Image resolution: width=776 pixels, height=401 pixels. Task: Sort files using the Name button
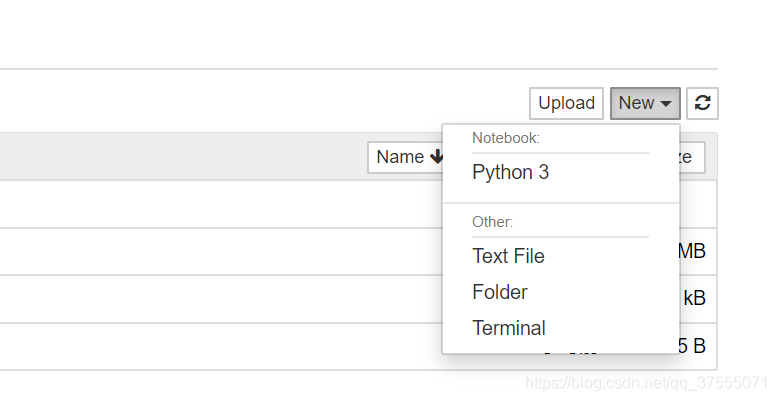coord(402,157)
